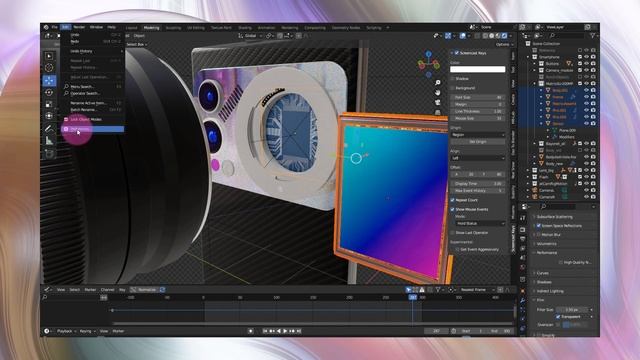Open the viewport Options dropdown
640x360 pixels.
point(504,44)
